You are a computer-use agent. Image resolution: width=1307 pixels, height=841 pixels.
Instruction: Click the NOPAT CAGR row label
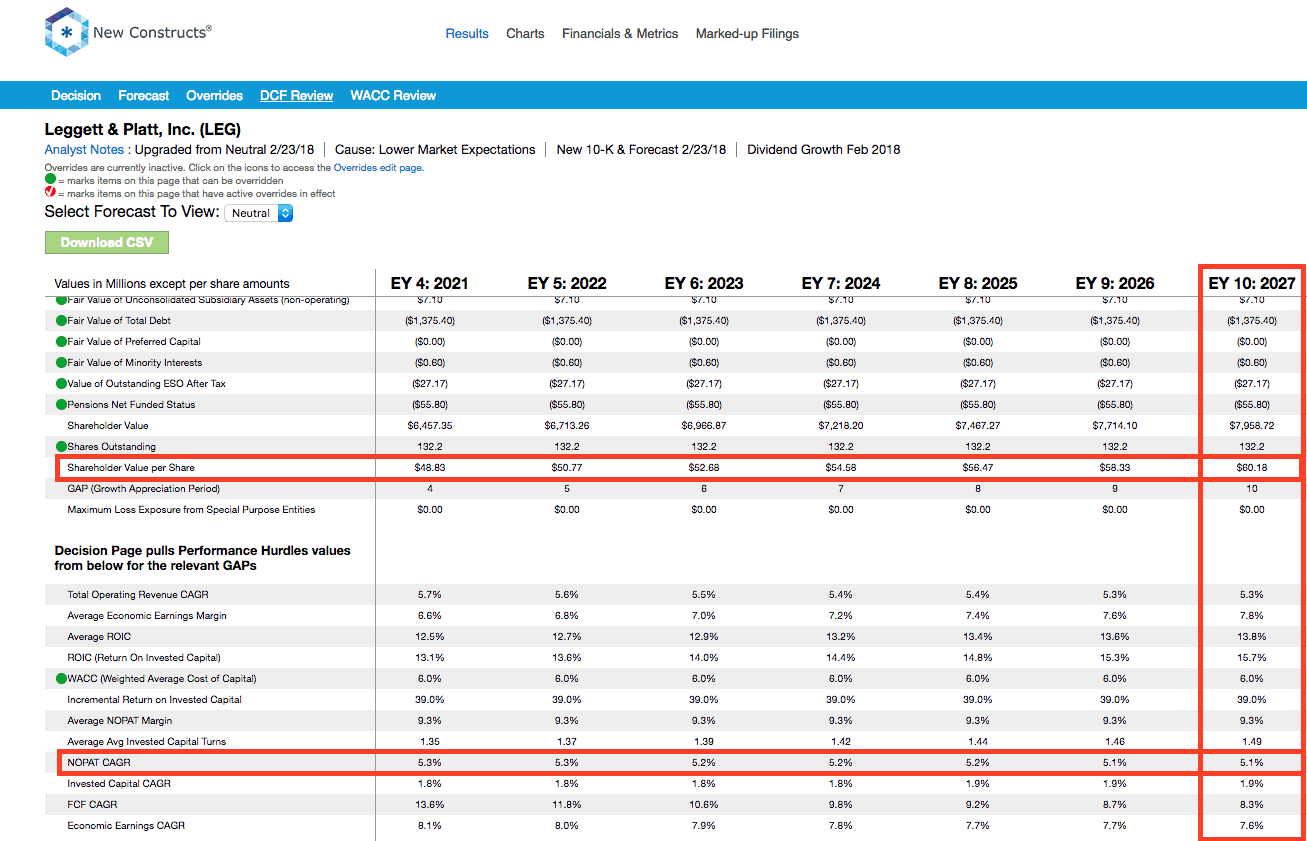pos(99,763)
